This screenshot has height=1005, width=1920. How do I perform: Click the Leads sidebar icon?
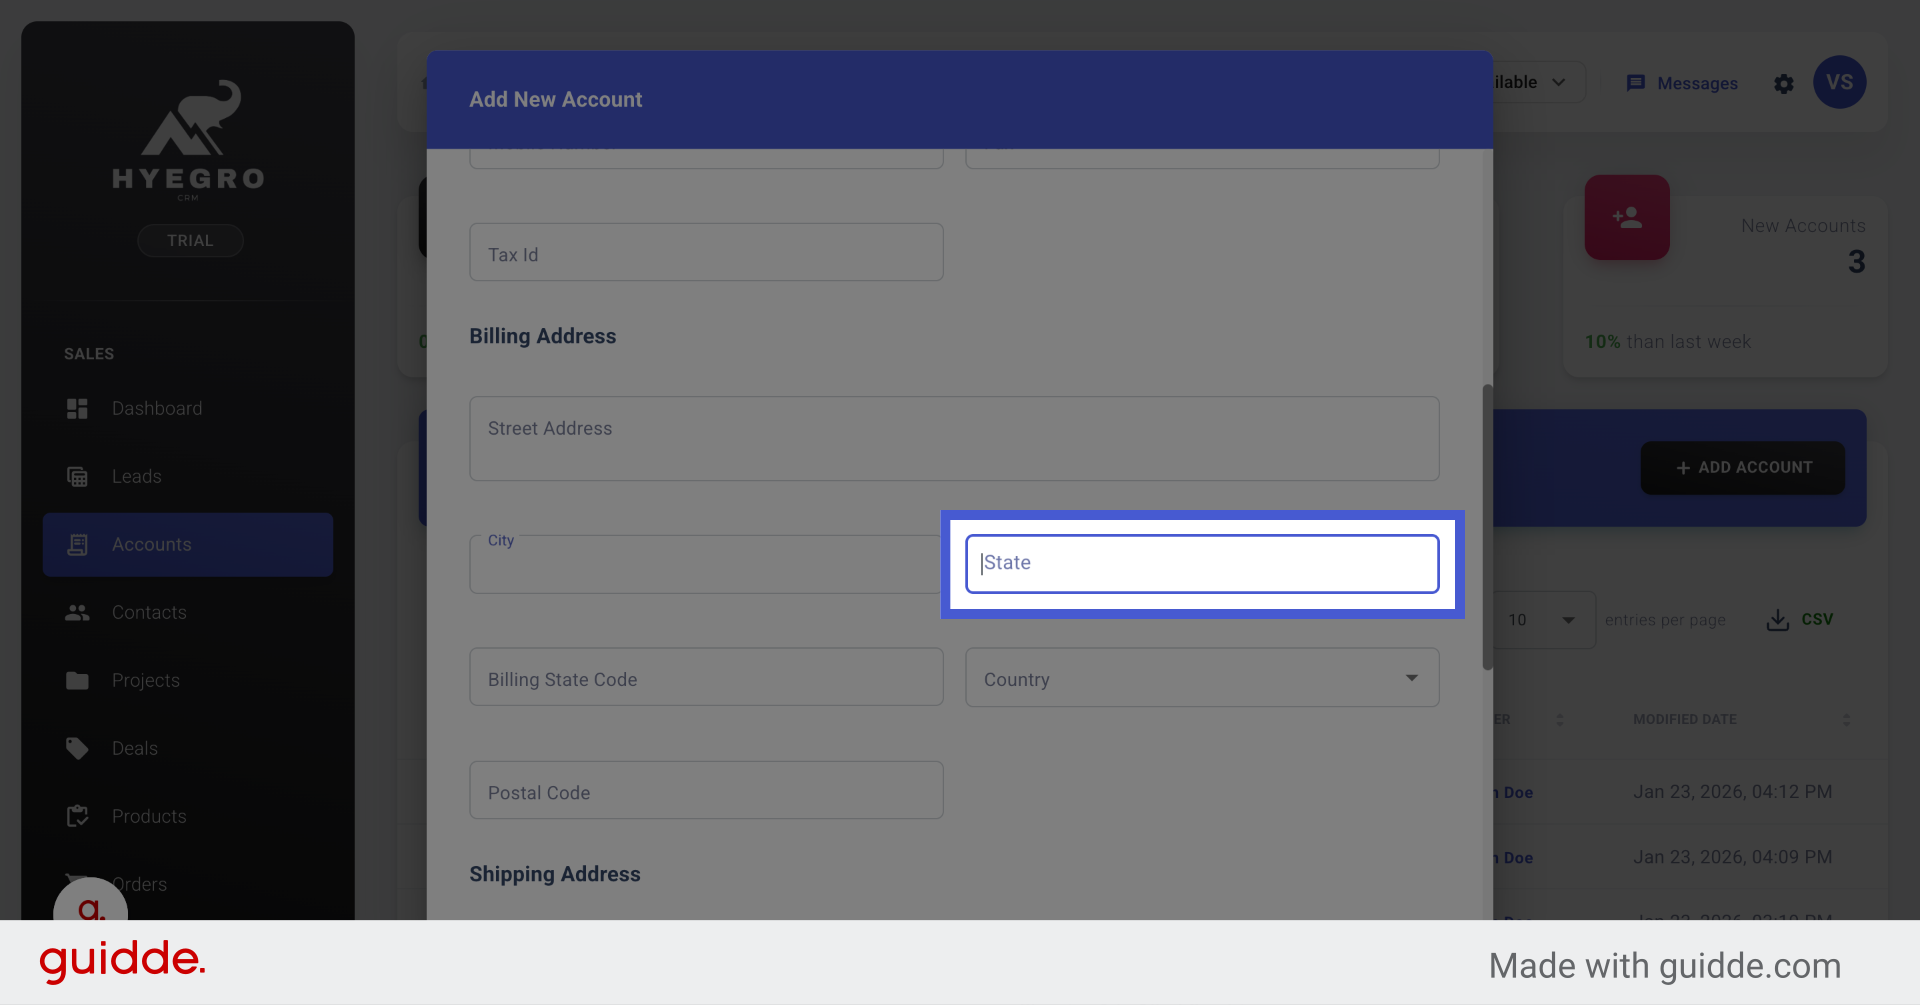77,477
